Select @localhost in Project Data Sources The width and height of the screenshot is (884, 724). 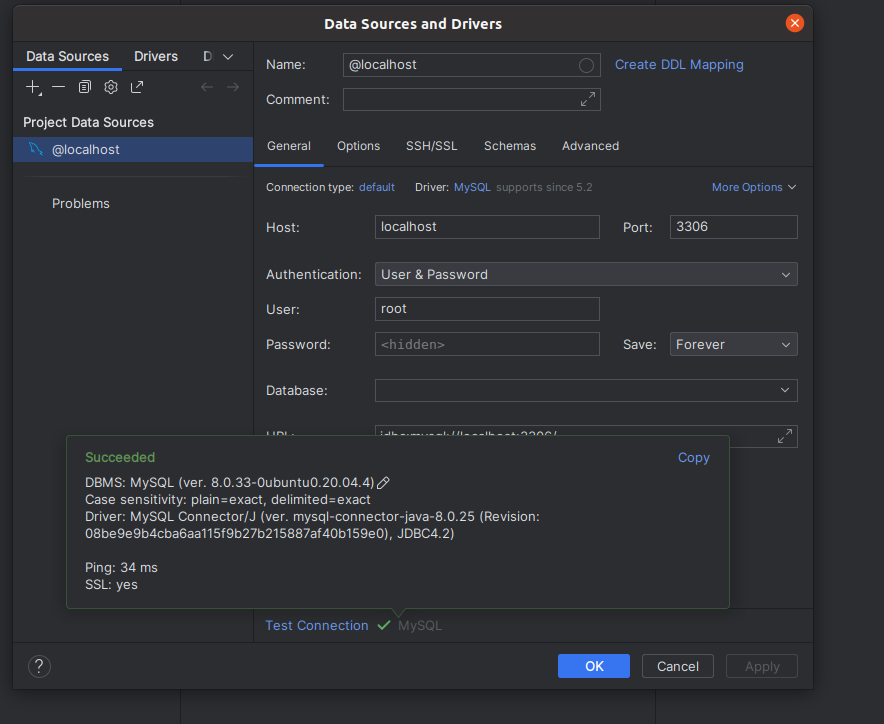[133, 149]
